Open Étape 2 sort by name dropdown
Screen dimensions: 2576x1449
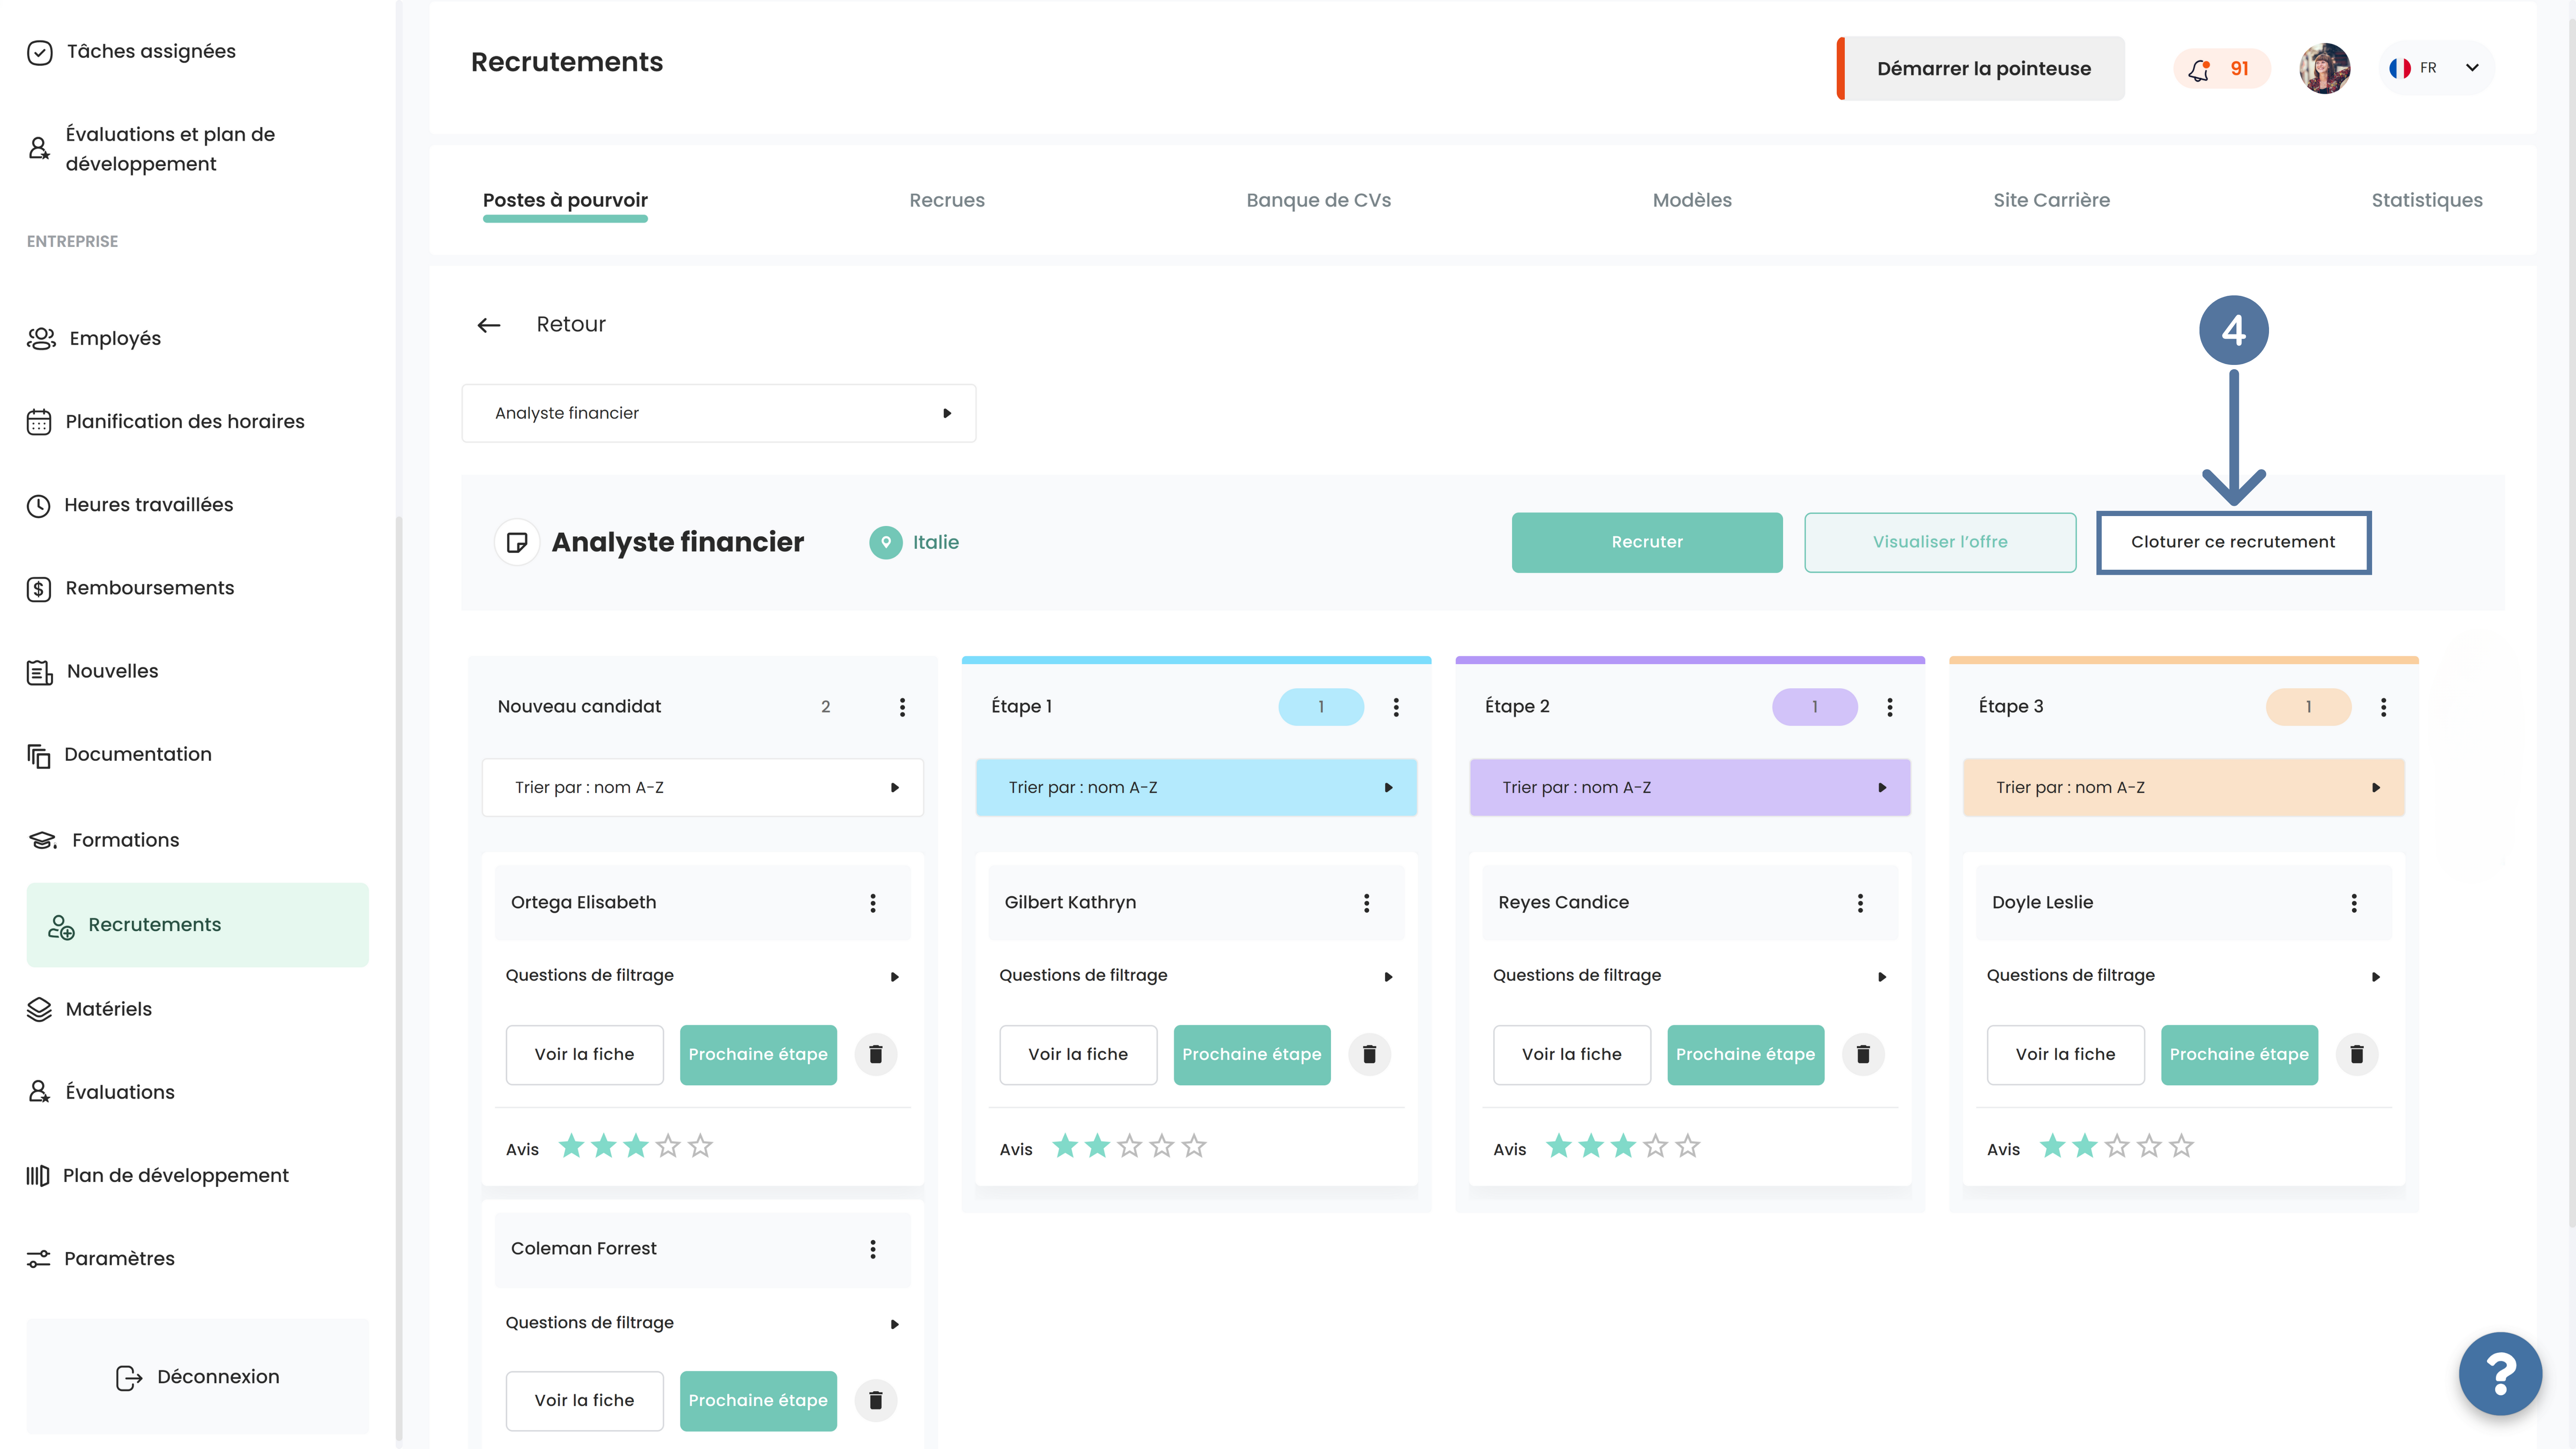[1690, 788]
